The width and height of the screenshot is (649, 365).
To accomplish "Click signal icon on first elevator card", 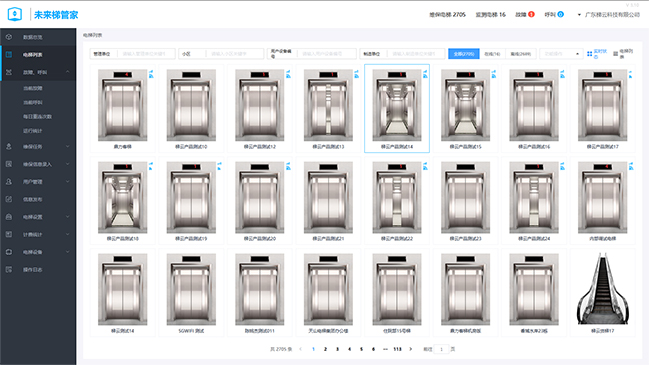I will pyautogui.click(x=151, y=74).
